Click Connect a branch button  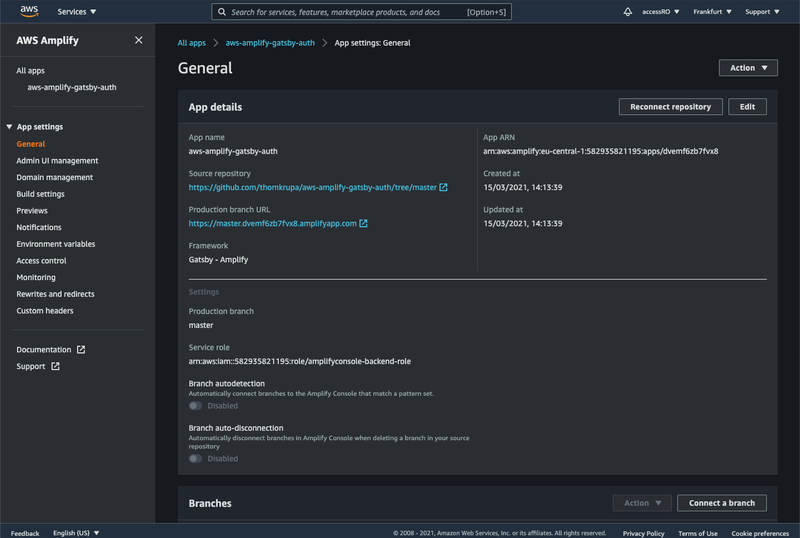click(721, 503)
